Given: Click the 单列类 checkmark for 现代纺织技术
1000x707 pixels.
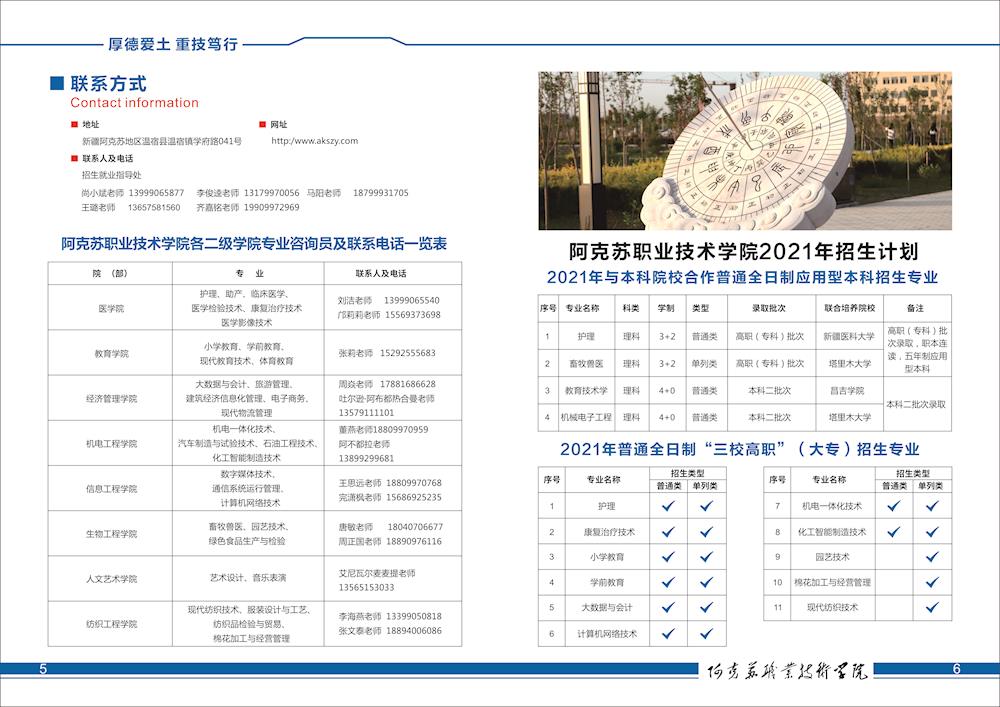Looking at the screenshot, I should click(x=930, y=607).
